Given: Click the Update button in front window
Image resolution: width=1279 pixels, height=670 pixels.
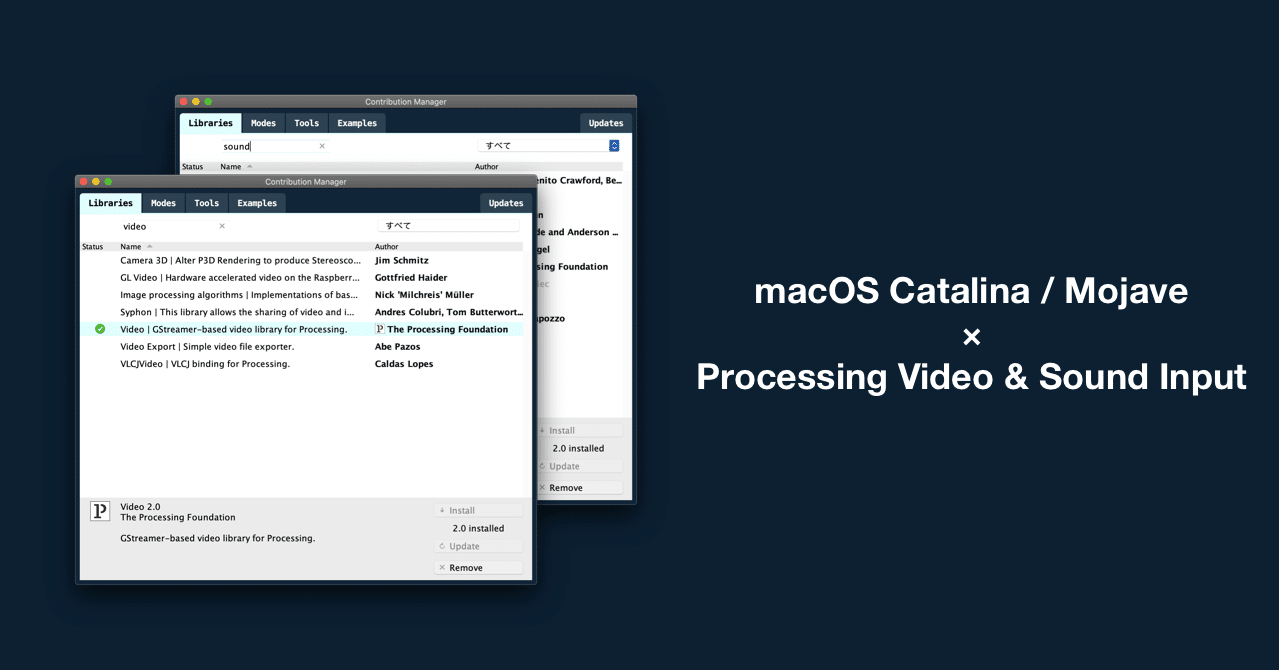Looking at the screenshot, I should point(478,546).
